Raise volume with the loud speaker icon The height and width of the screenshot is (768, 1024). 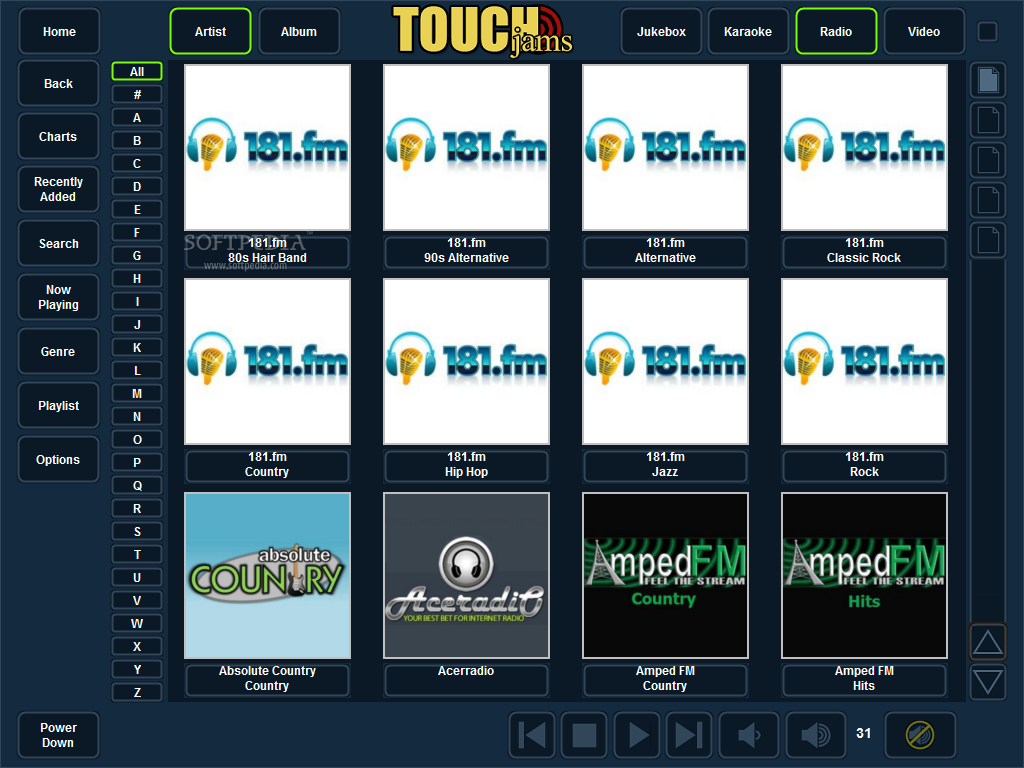[815, 735]
